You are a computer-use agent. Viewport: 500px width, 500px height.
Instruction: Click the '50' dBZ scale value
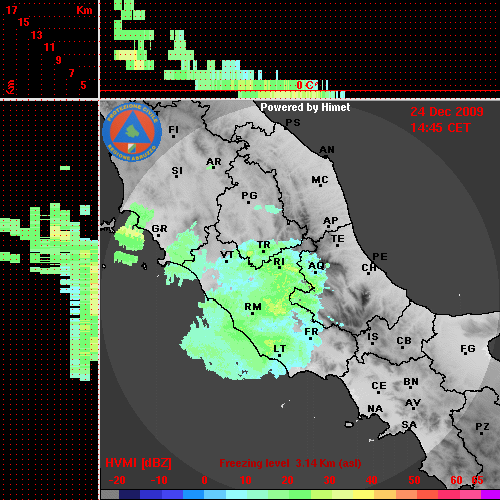(414, 480)
